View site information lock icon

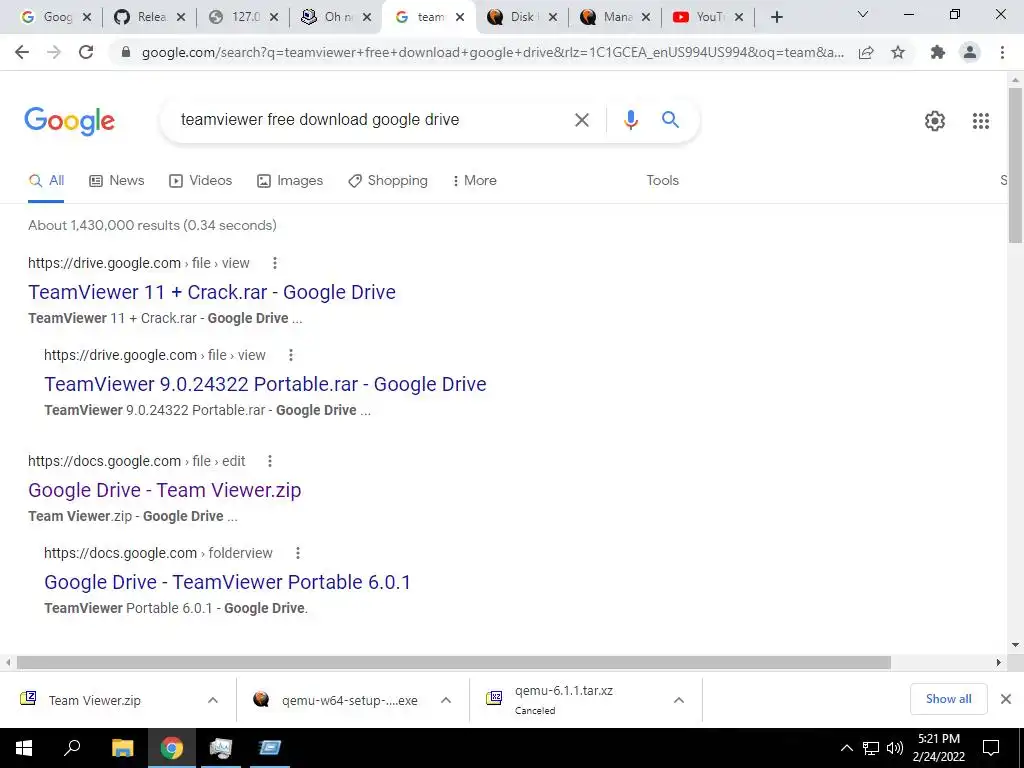tap(126, 52)
